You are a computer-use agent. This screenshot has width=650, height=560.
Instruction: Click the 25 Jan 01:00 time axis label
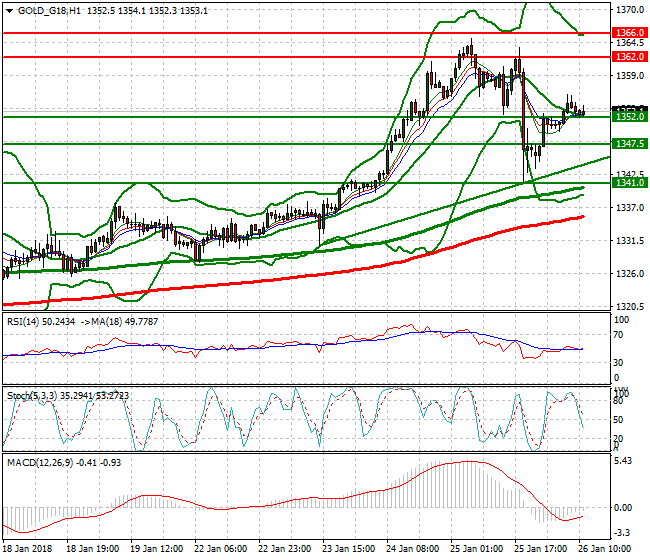pos(477,549)
